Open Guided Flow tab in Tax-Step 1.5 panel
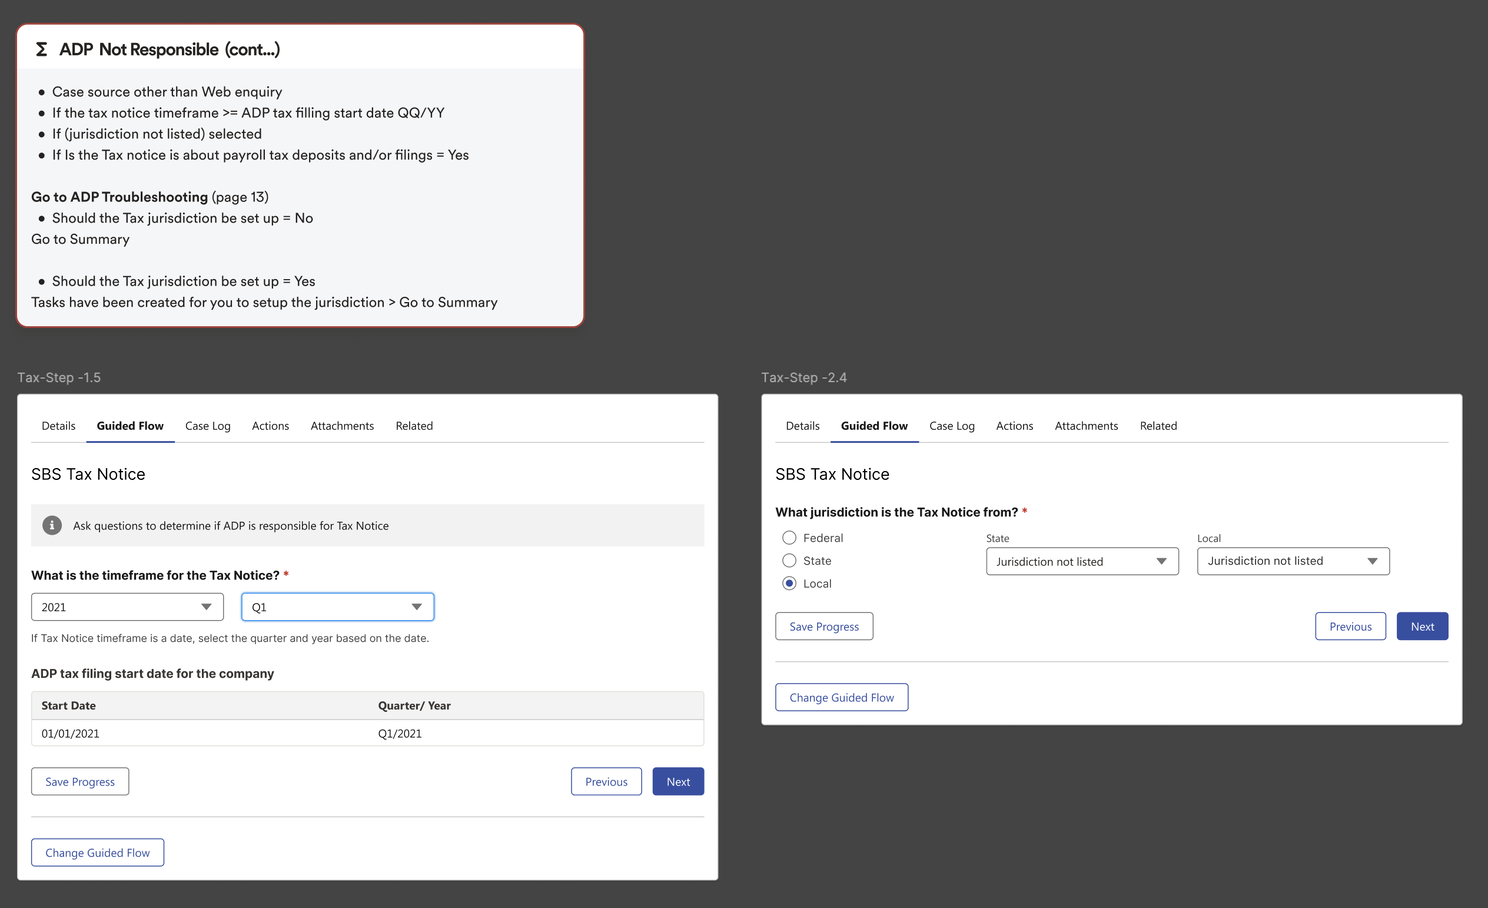The height and width of the screenshot is (908, 1488). (x=130, y=426)
